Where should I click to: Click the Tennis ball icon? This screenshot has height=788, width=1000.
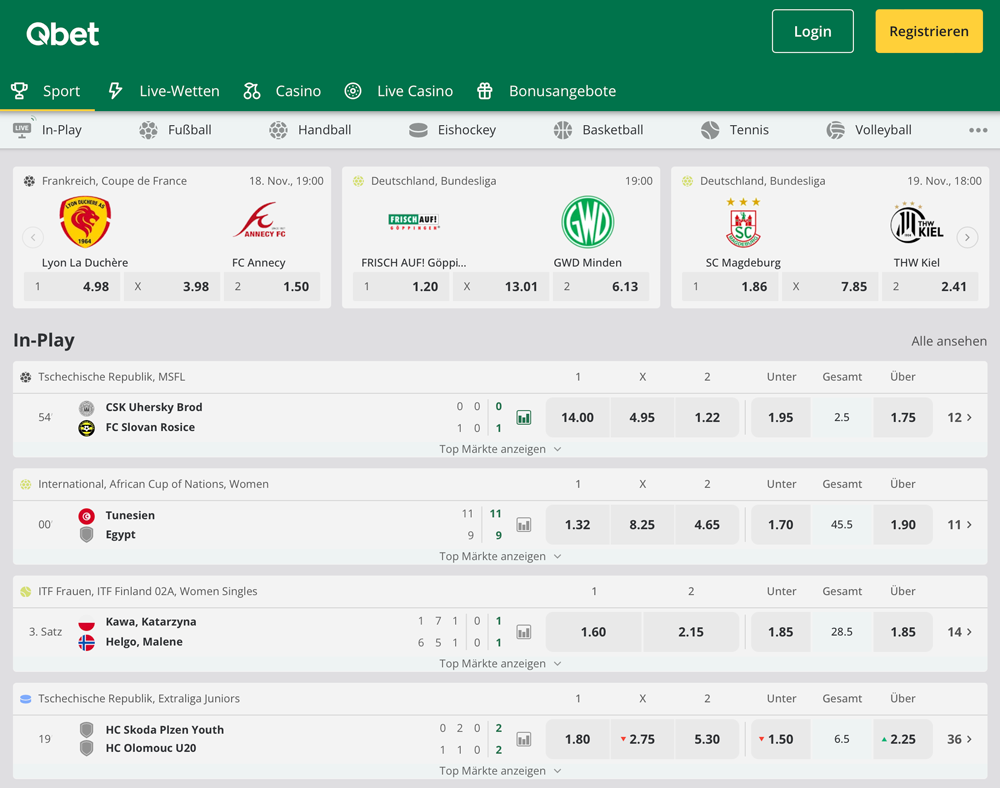[x=710, y=130]
